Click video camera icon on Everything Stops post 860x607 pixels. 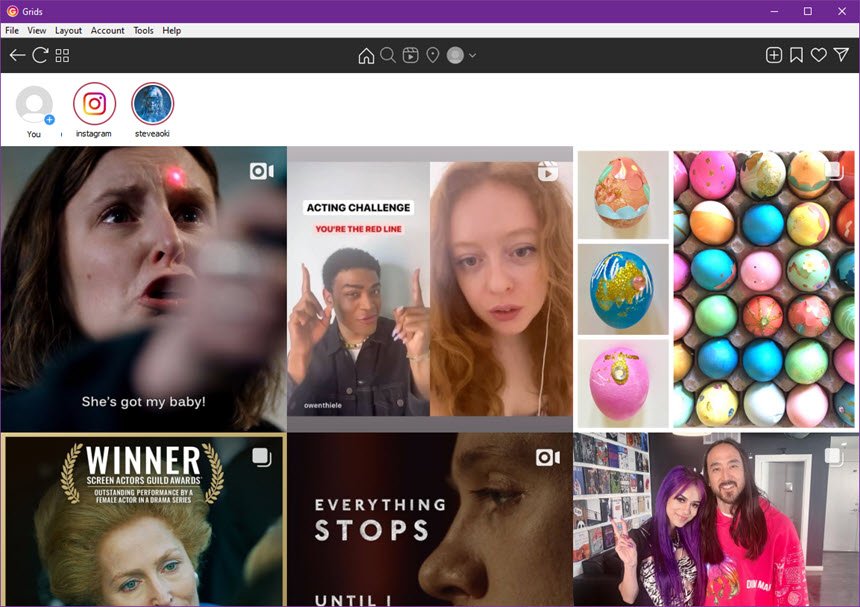tap(548, 457)
